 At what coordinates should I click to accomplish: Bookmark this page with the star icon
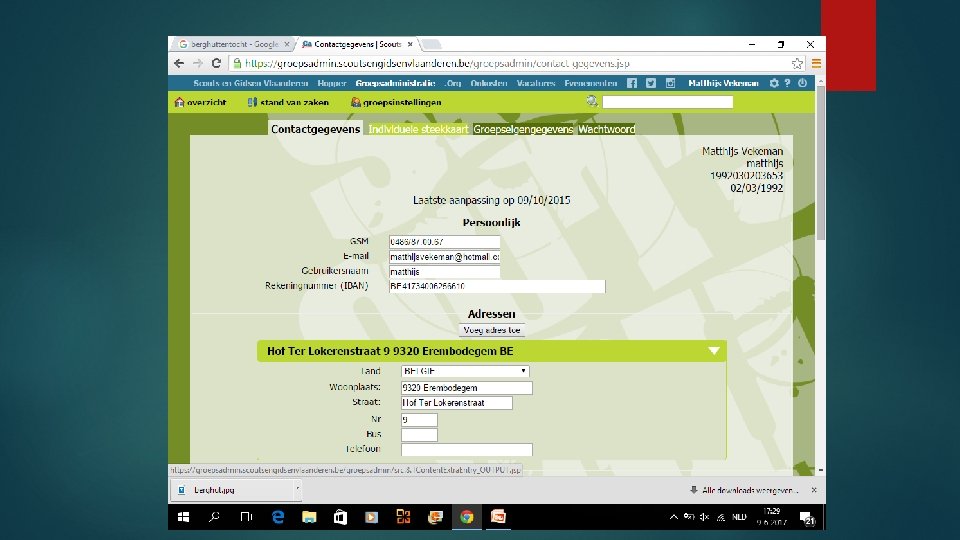[x=797, y=63]
